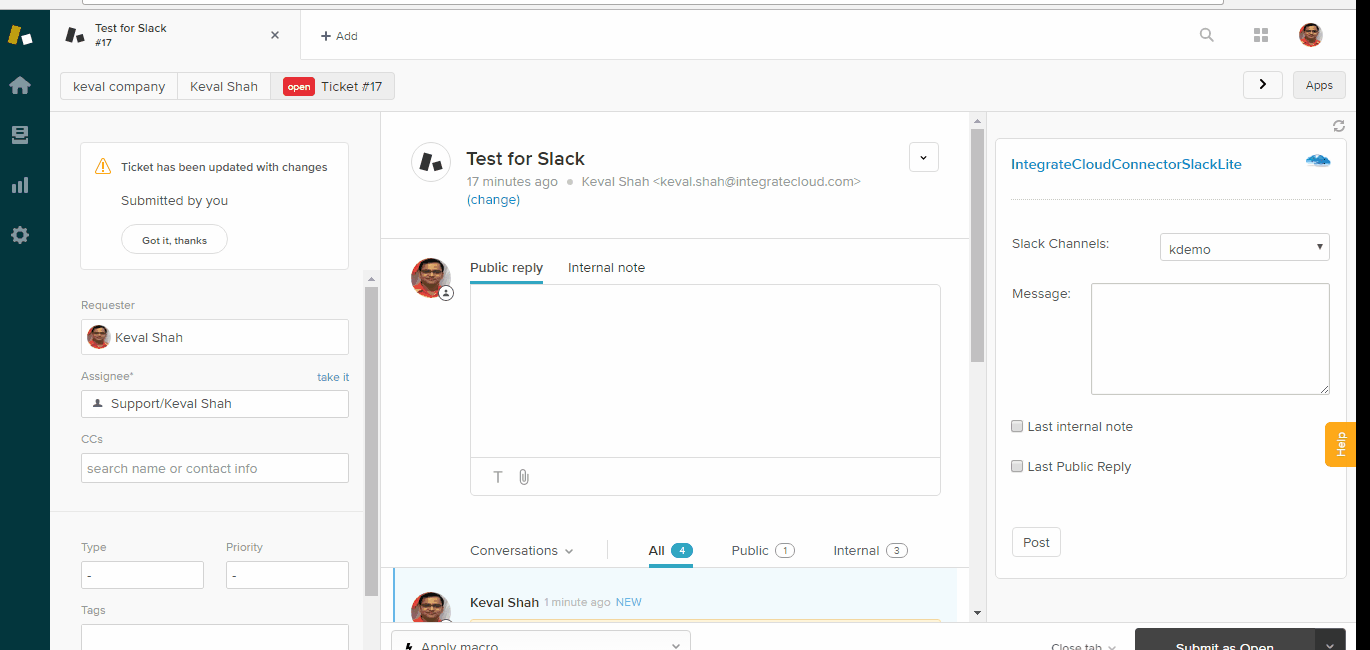Image resolution: width=1370 pixels, height=650 pixels.
Task: Open the Views icon in sidebar
Action: click(x=20, y=136)
